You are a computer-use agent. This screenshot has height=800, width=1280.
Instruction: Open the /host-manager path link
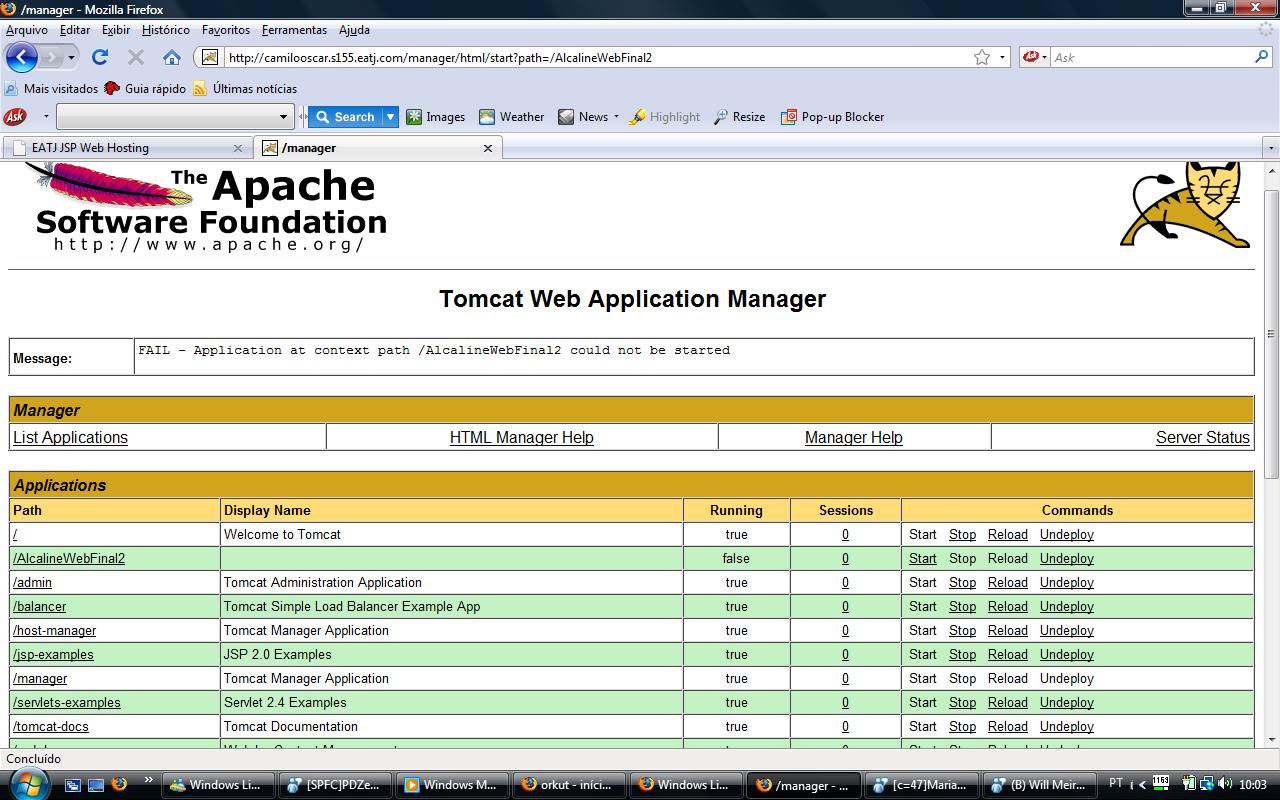click(x=55, y=630)
